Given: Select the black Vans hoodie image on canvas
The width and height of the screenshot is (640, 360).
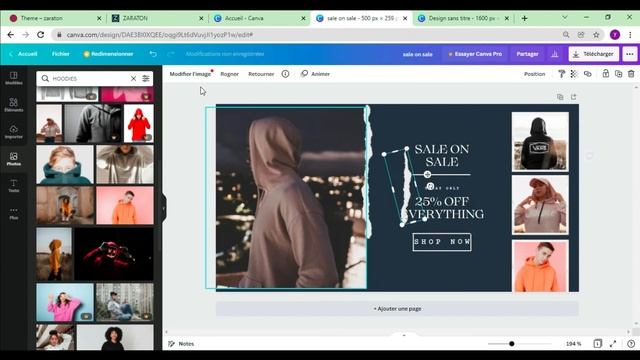Looking at the screenshot, I should 540,142.
